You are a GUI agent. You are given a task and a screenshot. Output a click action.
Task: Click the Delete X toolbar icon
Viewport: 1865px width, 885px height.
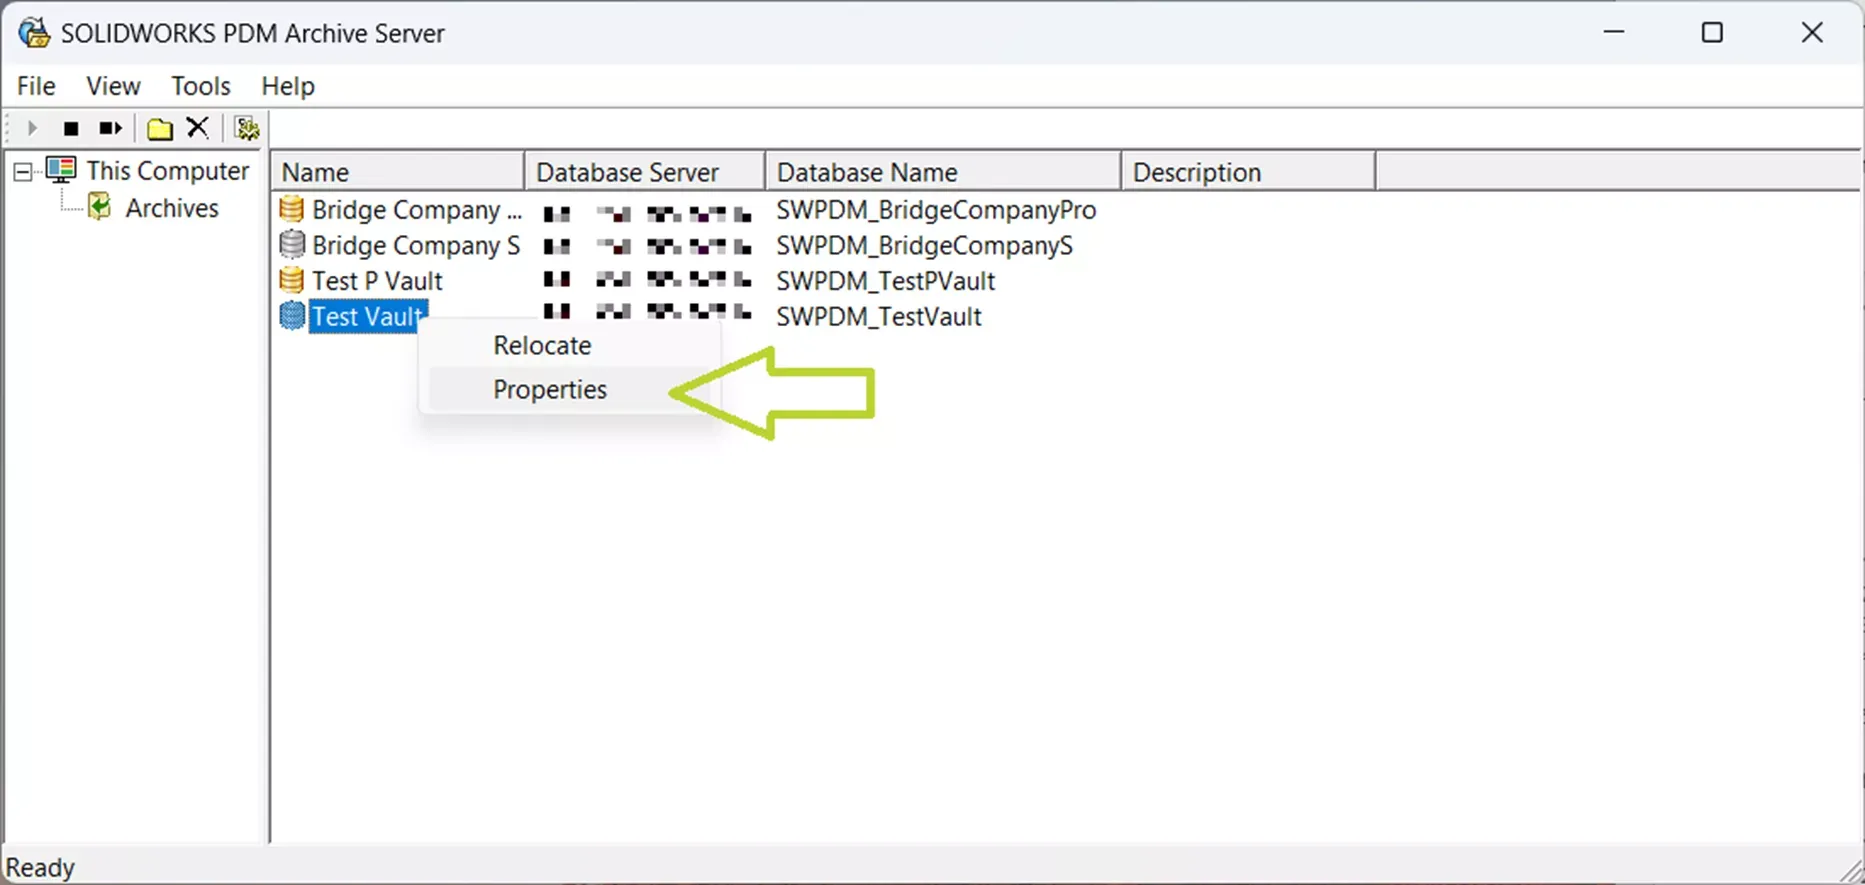198,127
